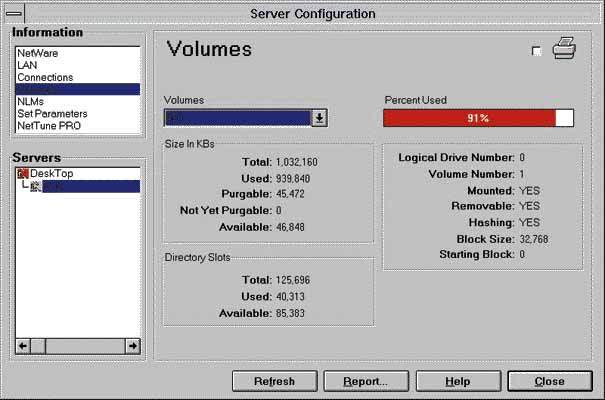
Task: Click the server icon under DeskTop
Action: [x=36, y=187]
